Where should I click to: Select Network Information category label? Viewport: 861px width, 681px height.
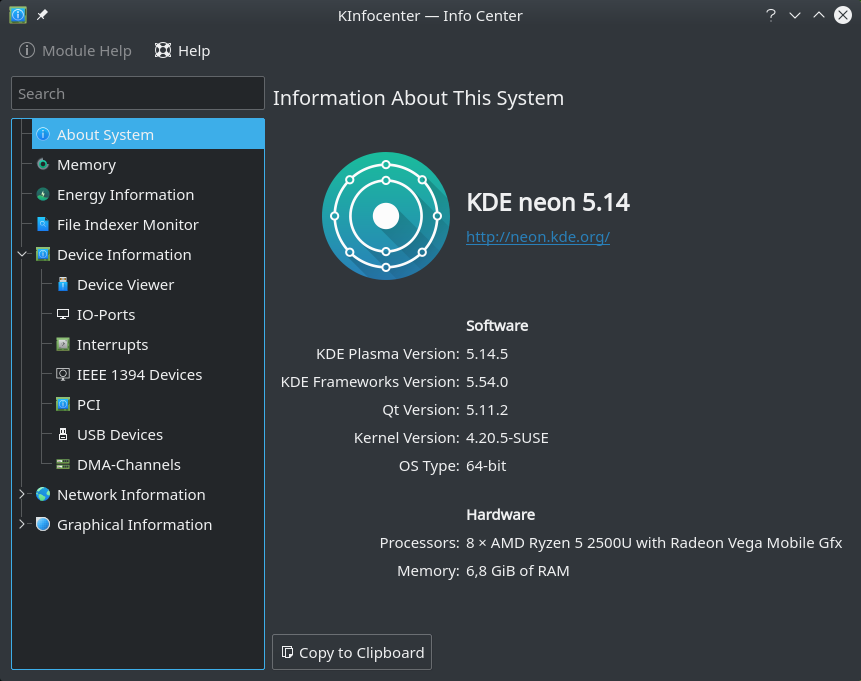coord(131,495)
